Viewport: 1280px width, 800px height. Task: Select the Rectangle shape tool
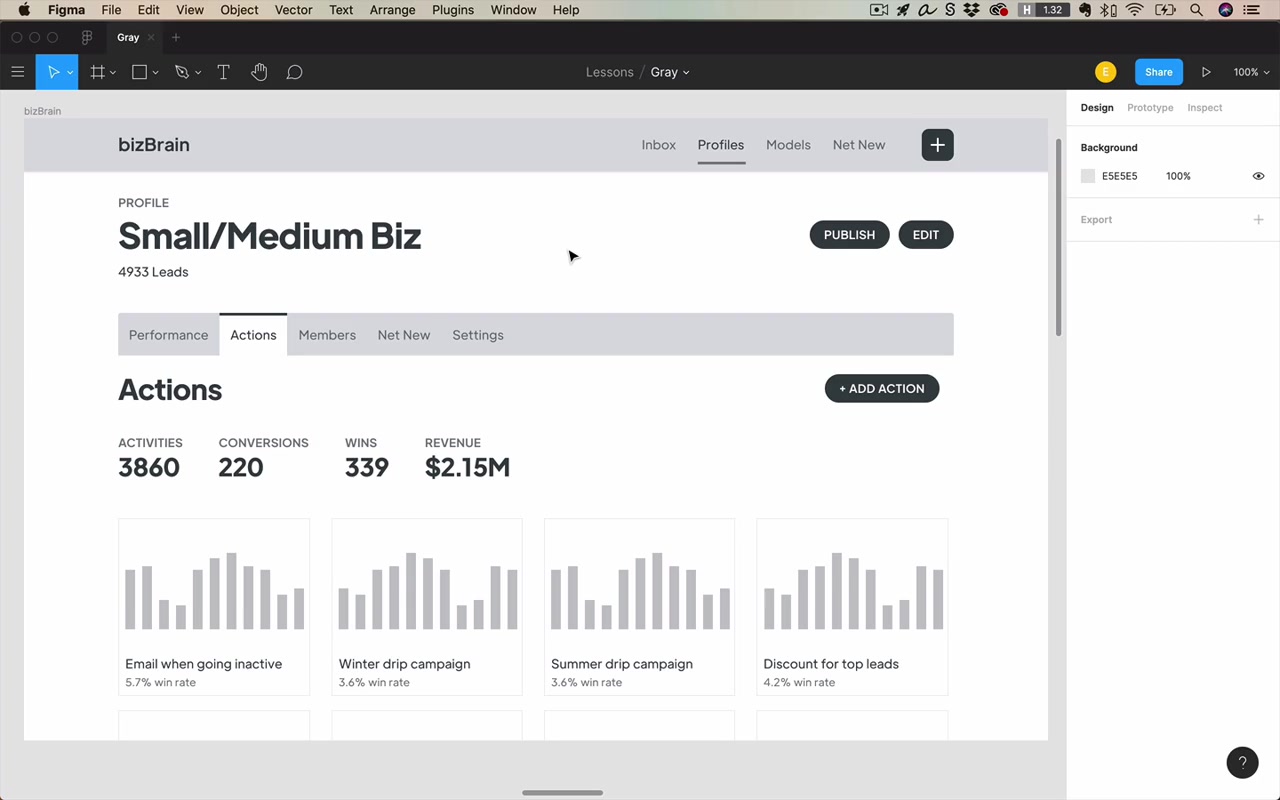coord(139,72)
